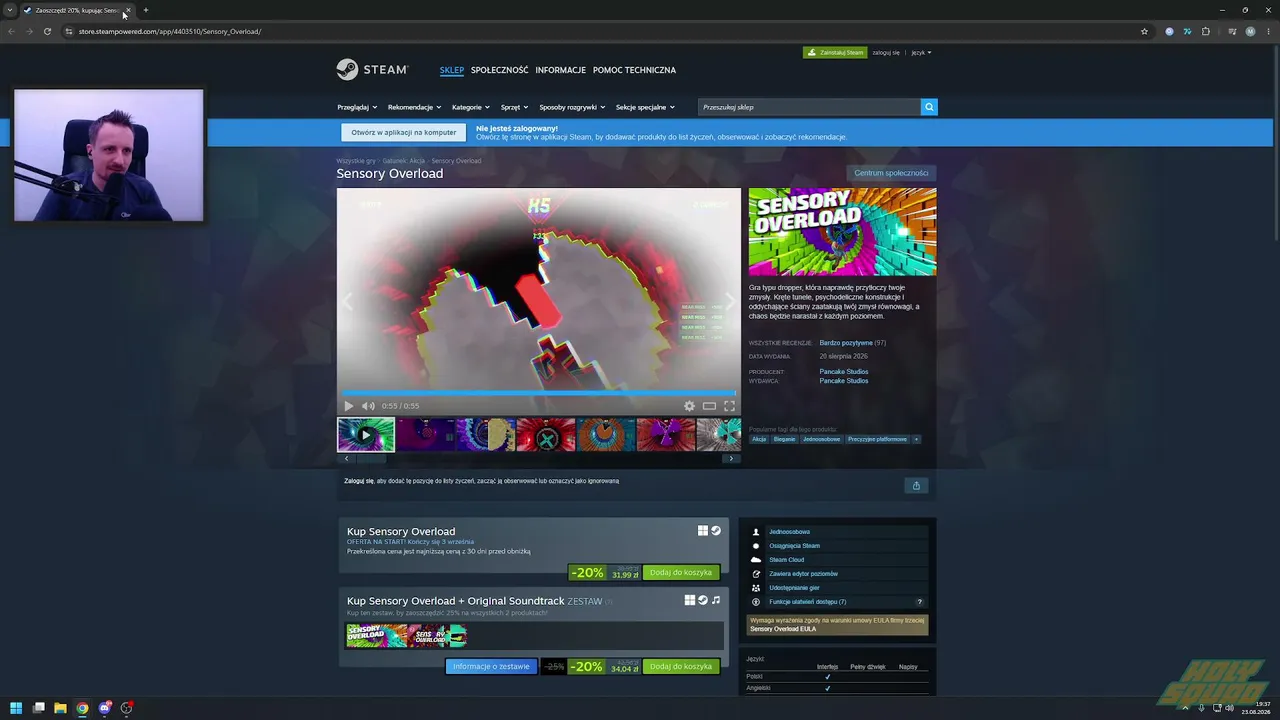Open the język language dropdown

click(921, 52)
